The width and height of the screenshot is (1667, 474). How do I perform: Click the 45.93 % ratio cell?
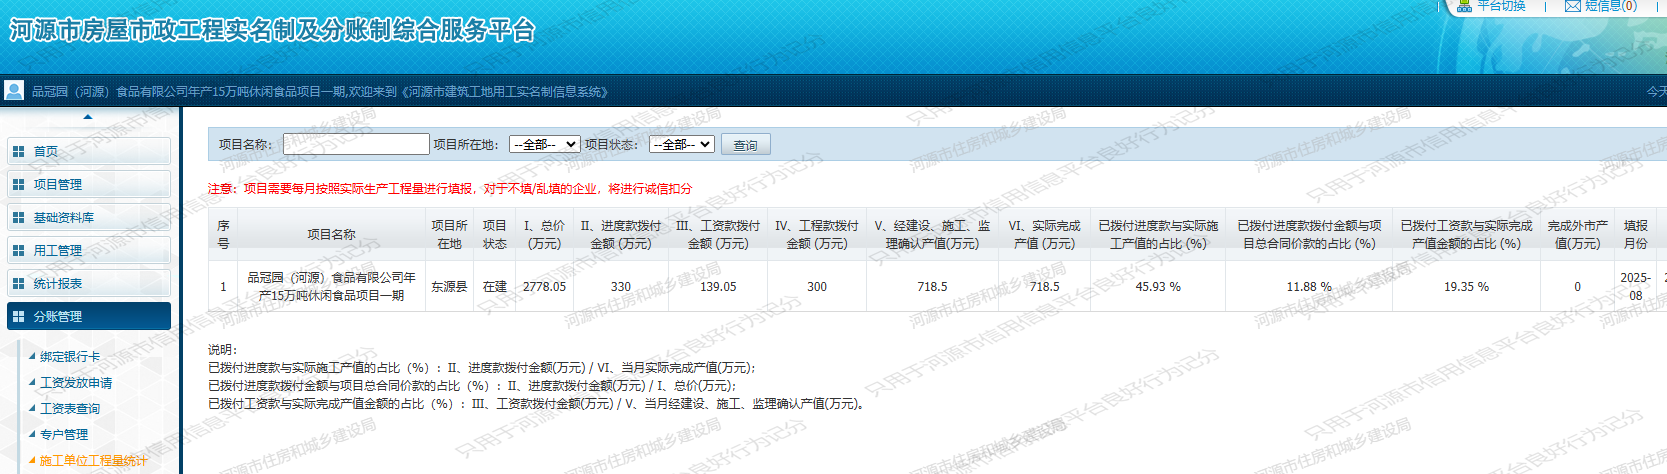(1158, 286)
